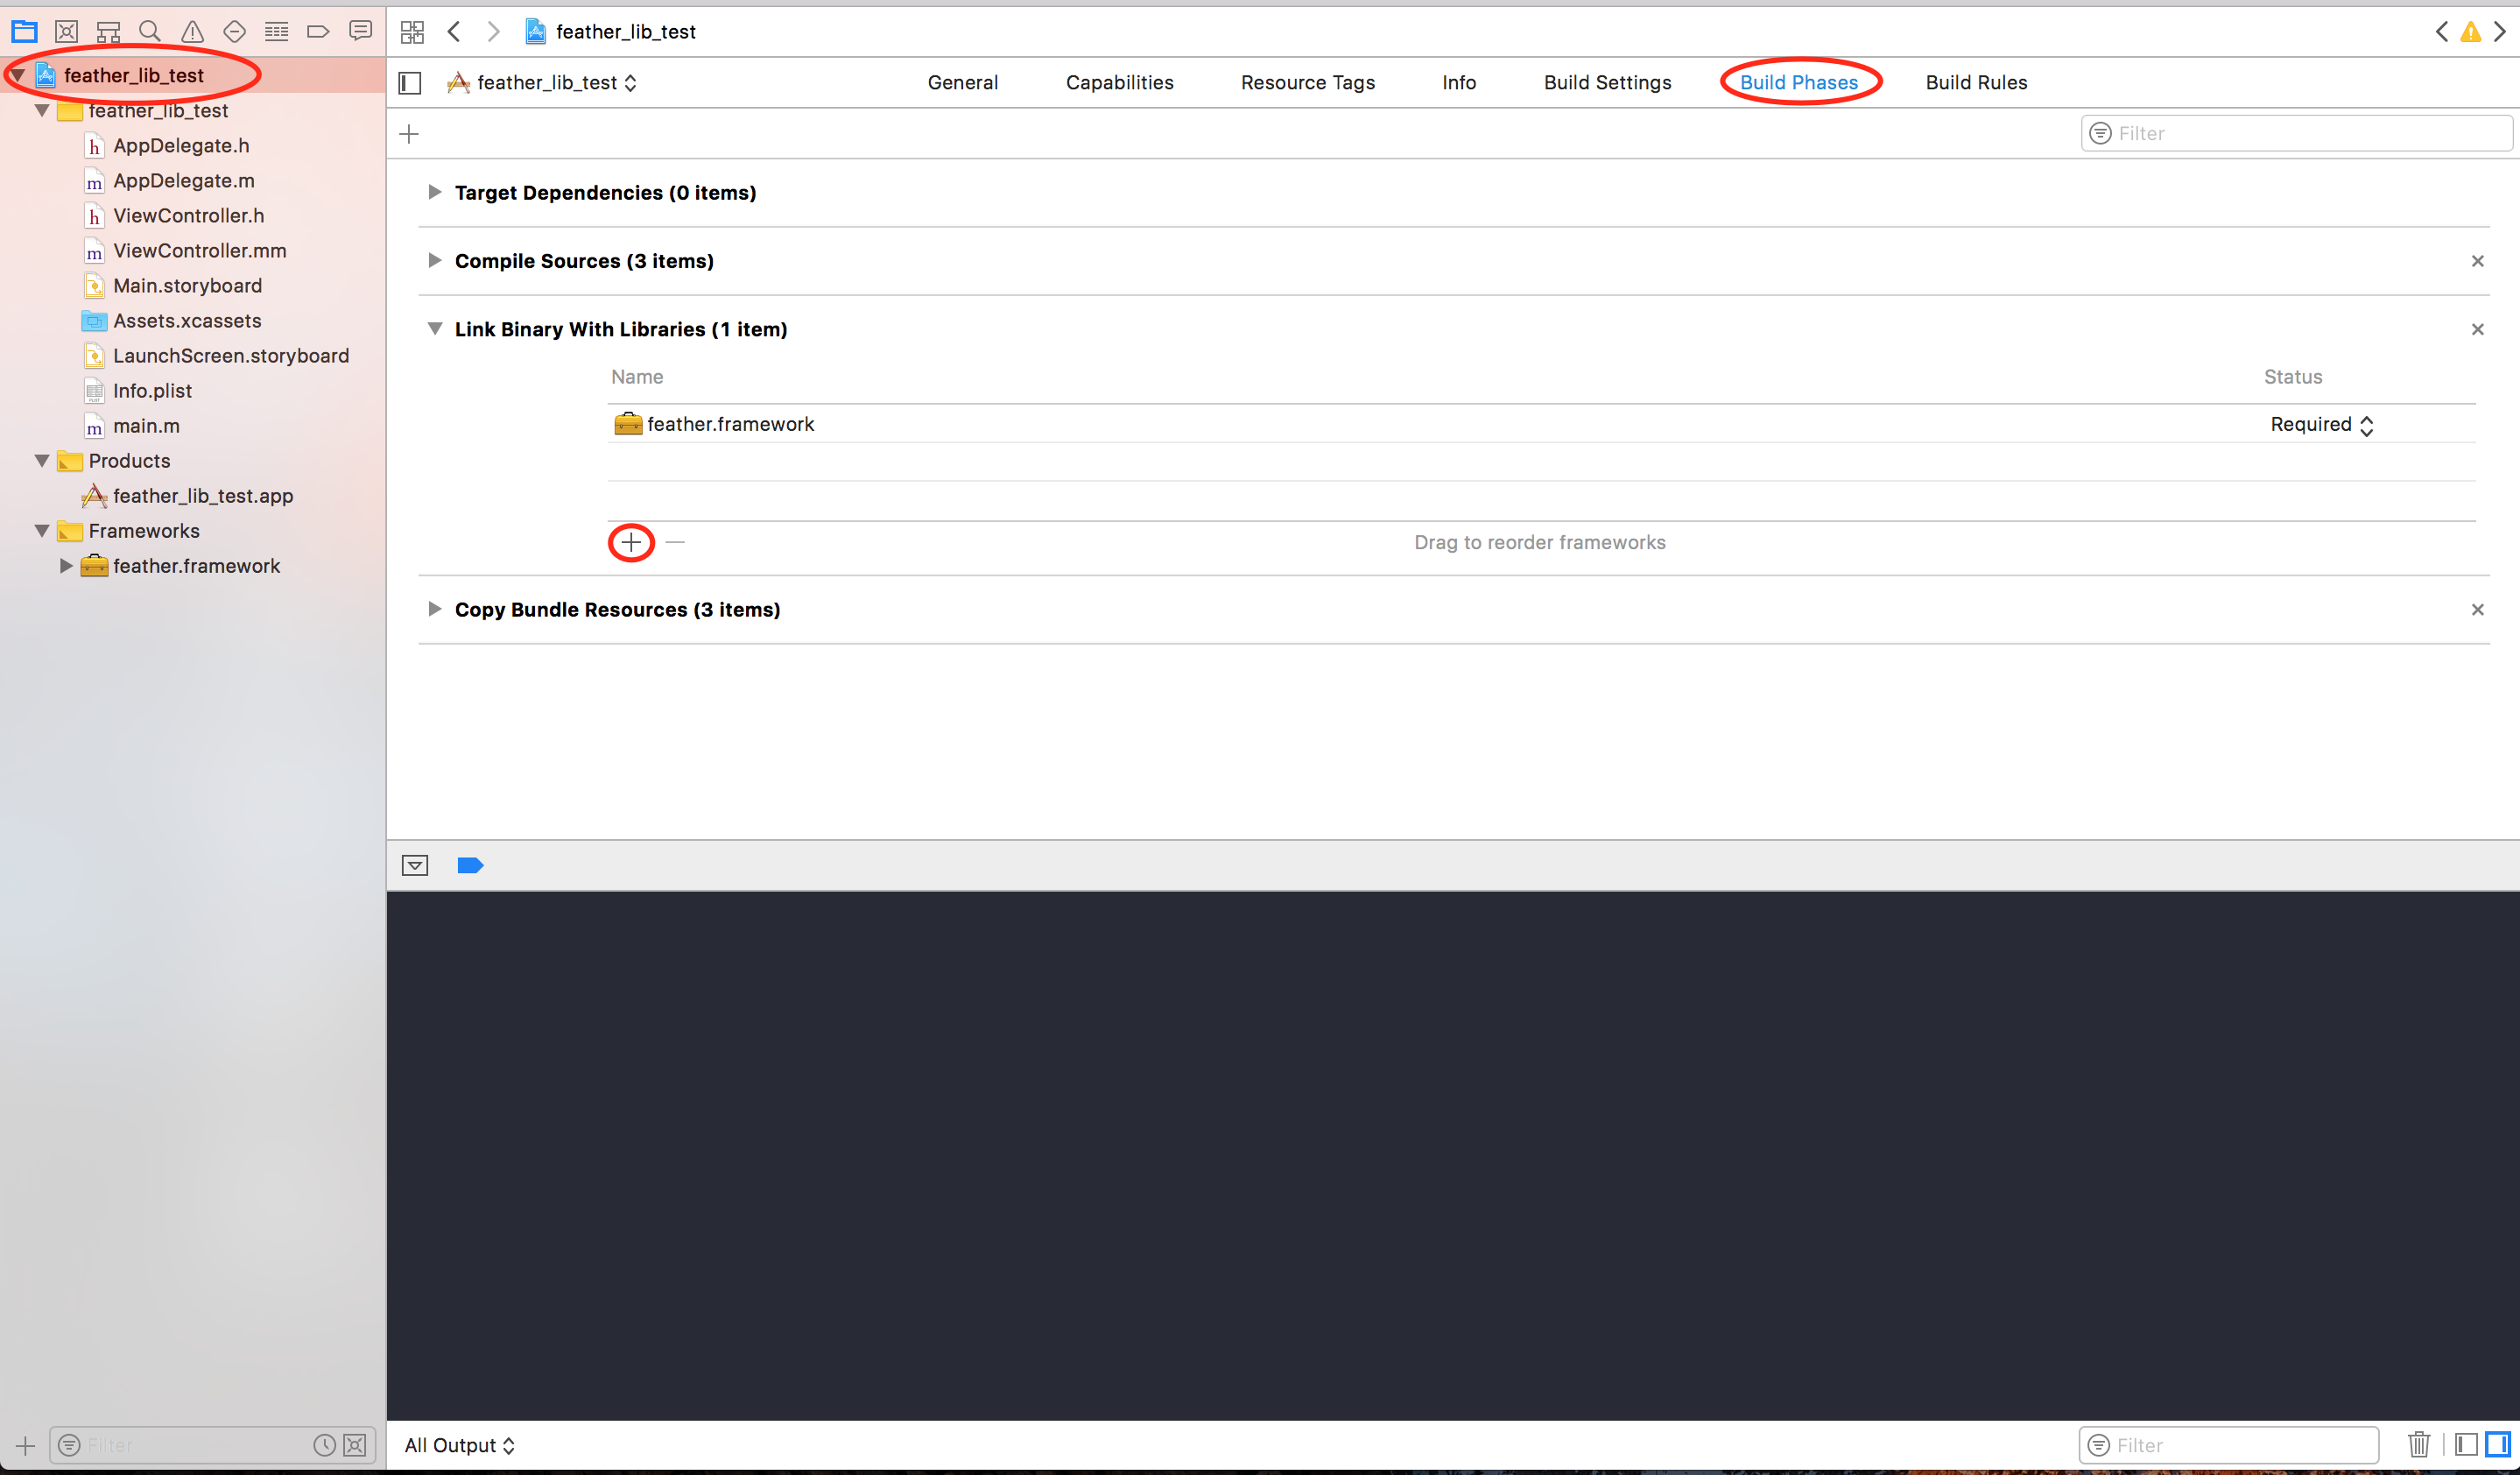Viewport: 2520px width, 1475px height.
Task: Select the Build Phases tab
Action: point(1798,83)
